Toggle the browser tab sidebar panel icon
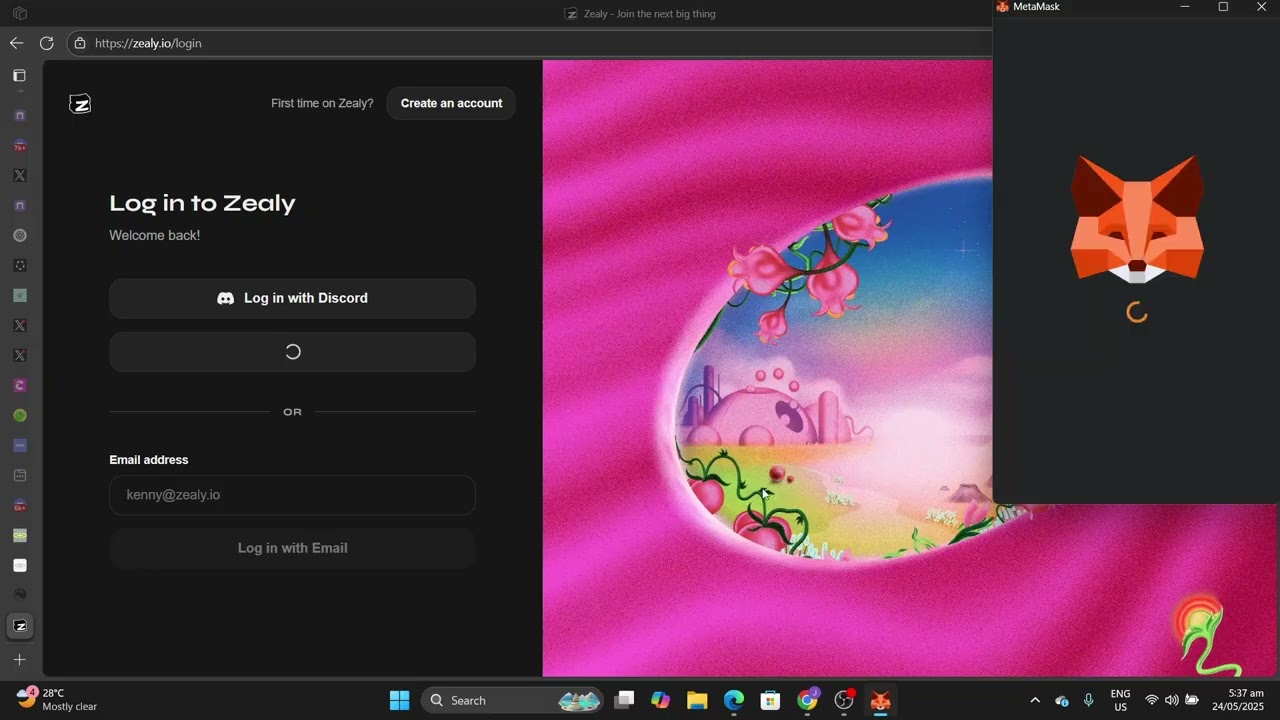This screenshot has width=1280, height=720. click(19, 75)
